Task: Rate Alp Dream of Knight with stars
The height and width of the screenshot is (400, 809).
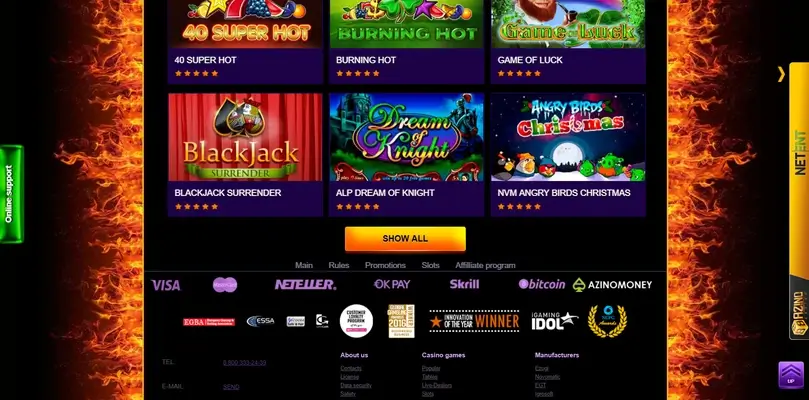Action: point(358,206)
